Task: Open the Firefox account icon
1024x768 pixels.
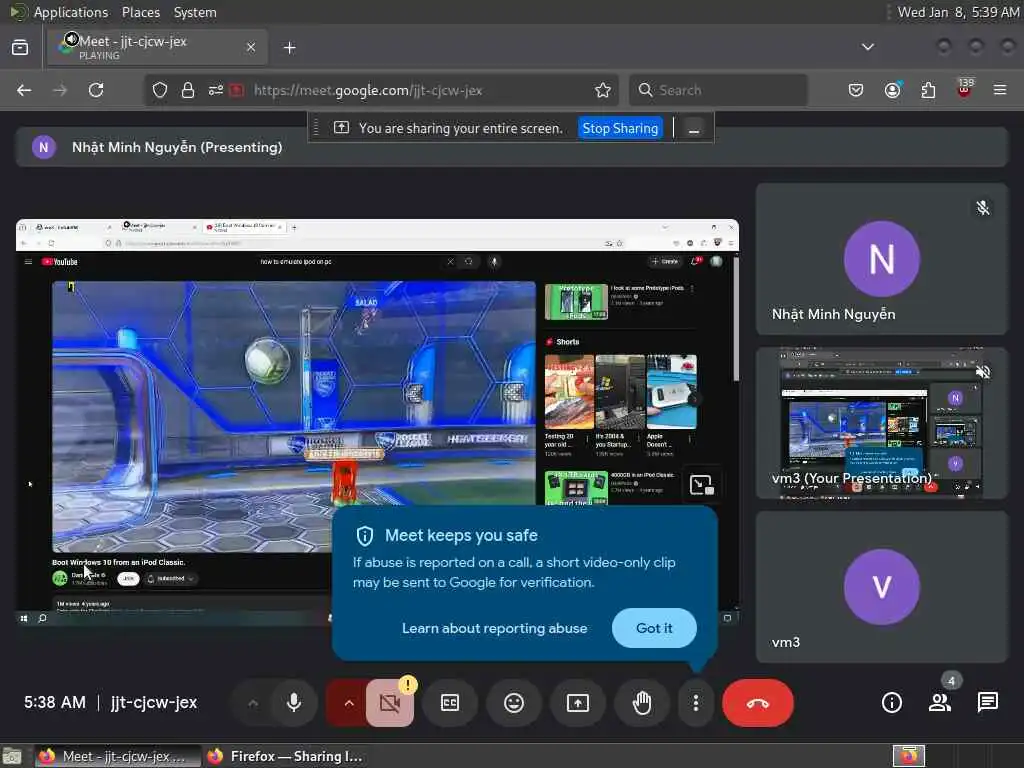Action: 892,90
